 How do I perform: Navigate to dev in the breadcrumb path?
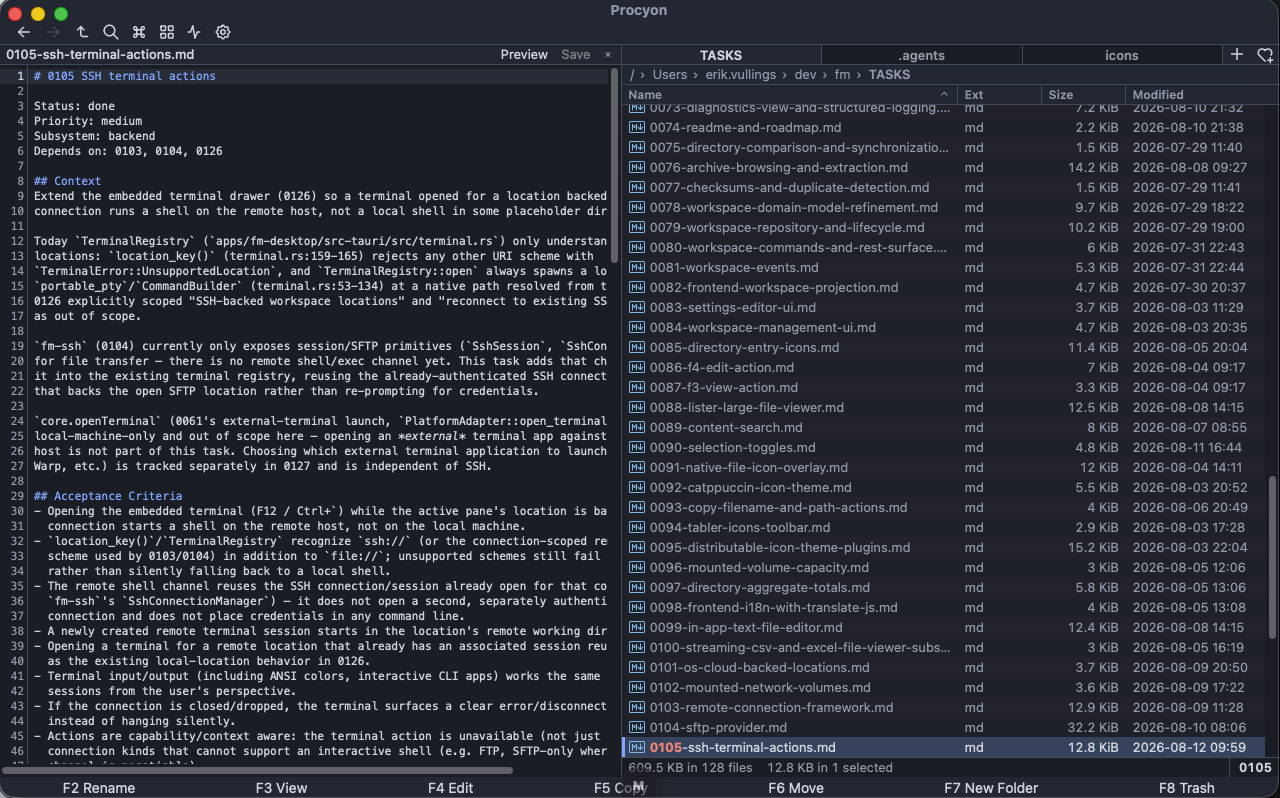coord(806,75)
